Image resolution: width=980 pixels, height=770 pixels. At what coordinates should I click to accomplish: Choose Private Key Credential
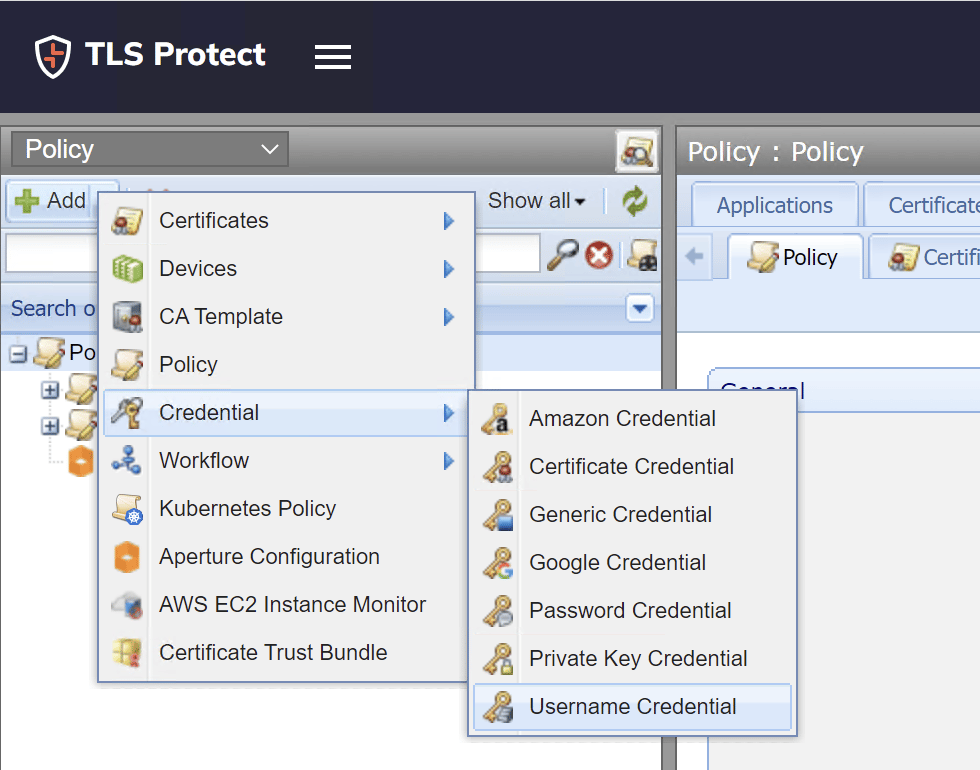(x=632, y=659)
